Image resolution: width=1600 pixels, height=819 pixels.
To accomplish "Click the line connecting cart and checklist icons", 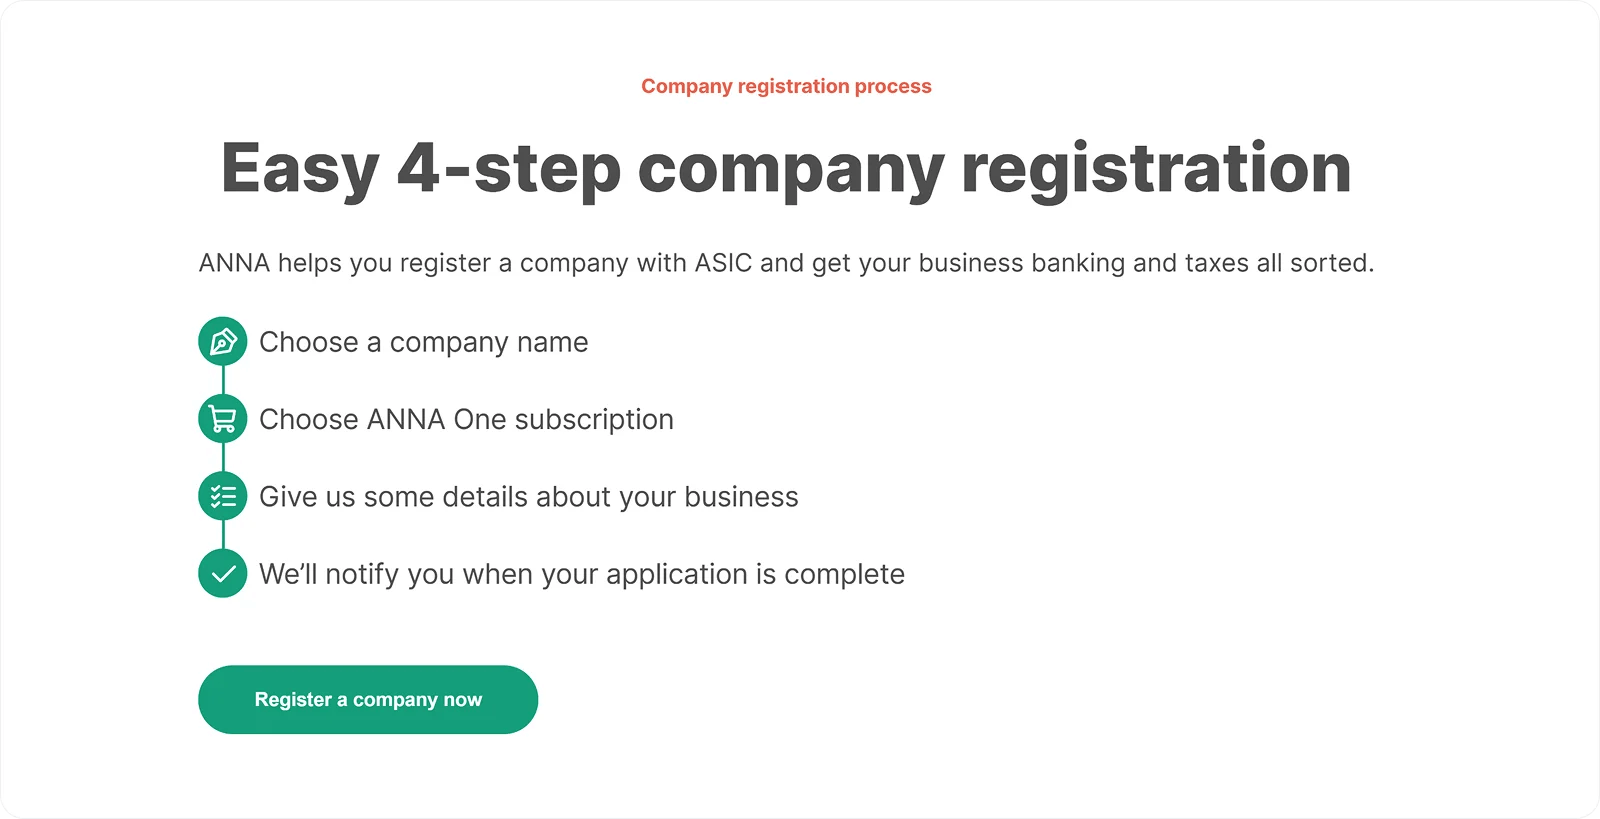I will [x=223, y=458].
